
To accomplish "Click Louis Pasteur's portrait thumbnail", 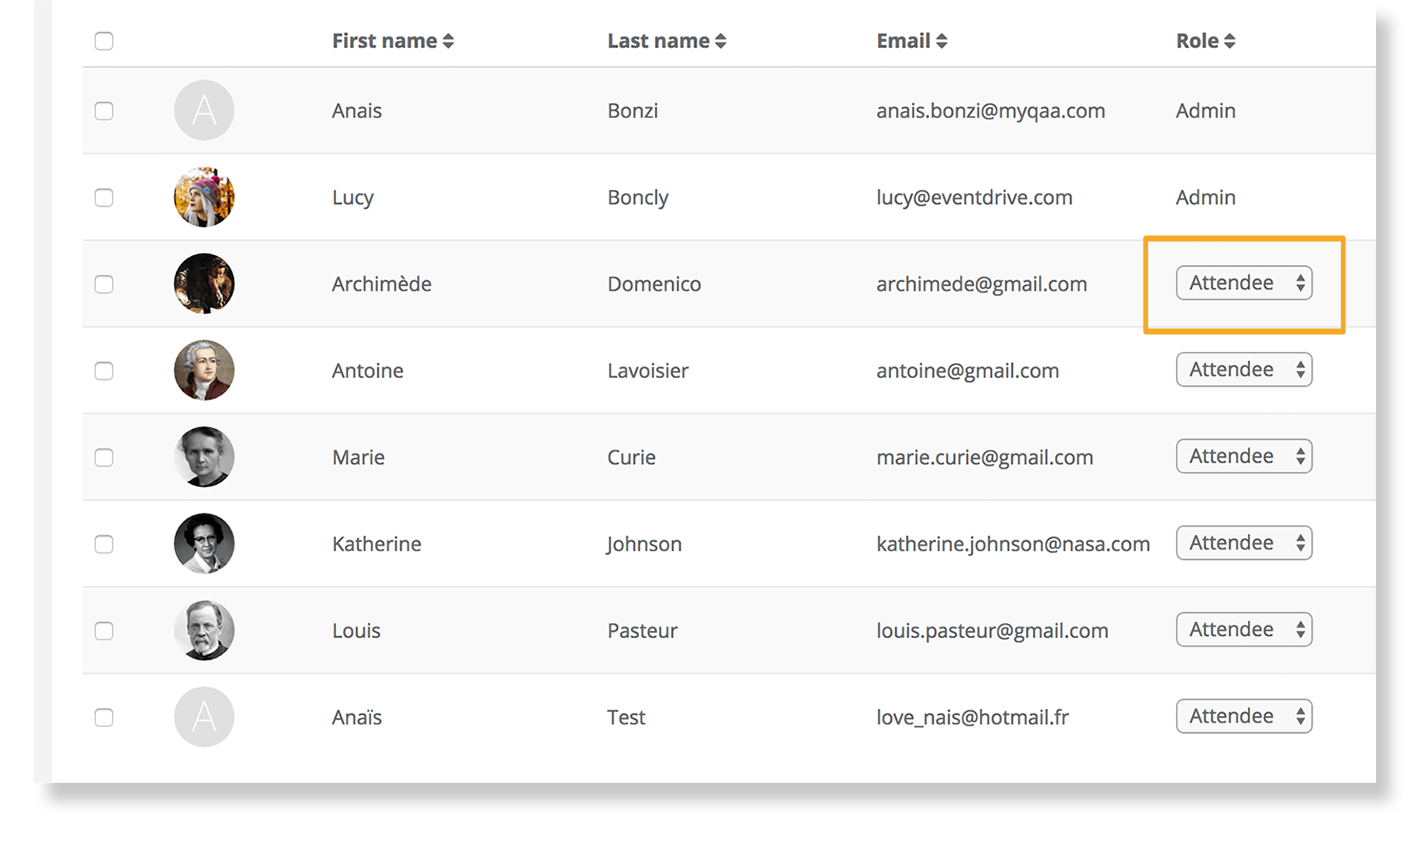I will [204, 630].
